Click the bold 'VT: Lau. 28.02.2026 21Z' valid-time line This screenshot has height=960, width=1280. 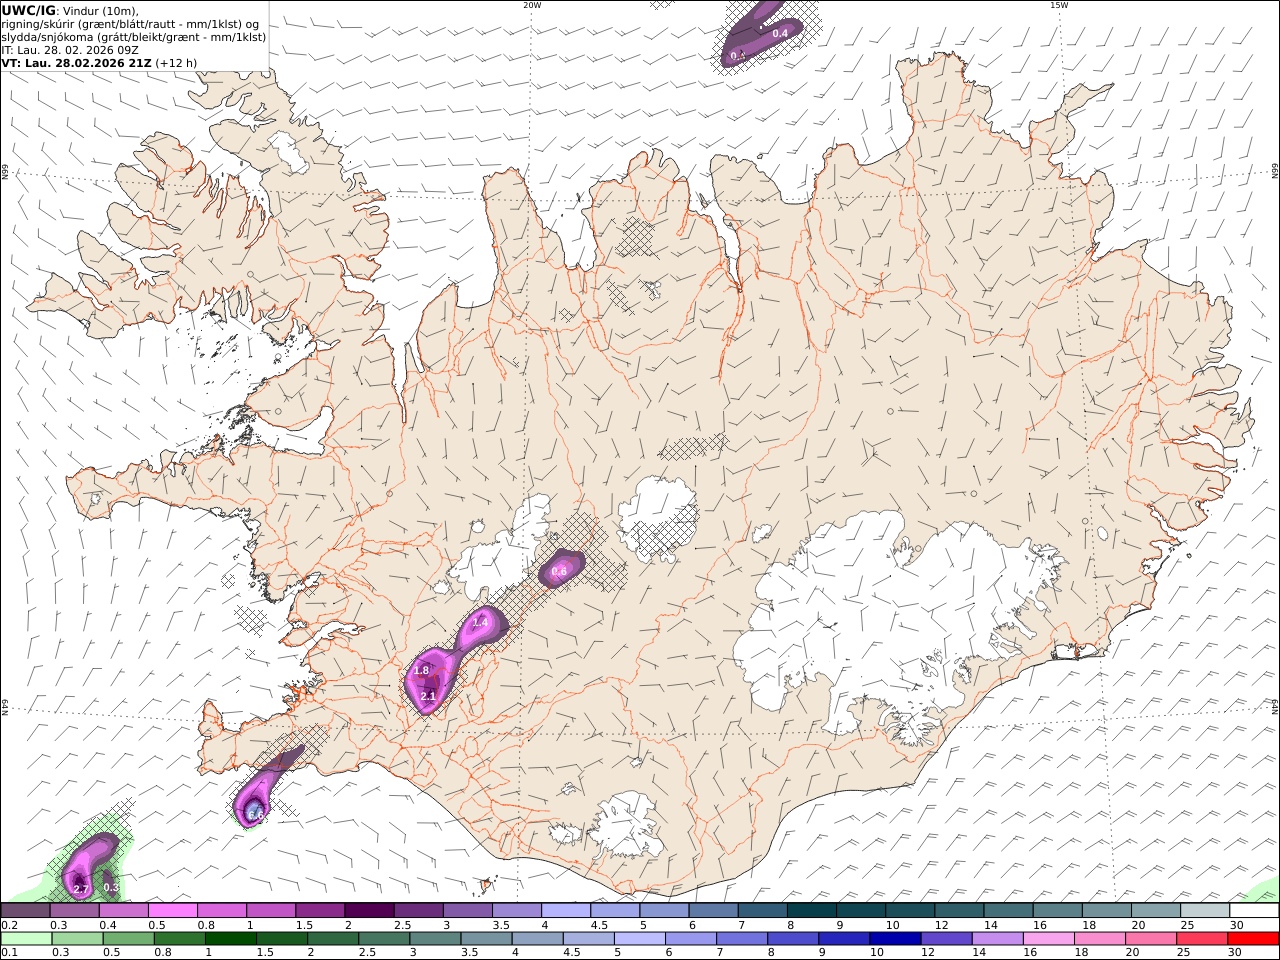pos(77,63)
